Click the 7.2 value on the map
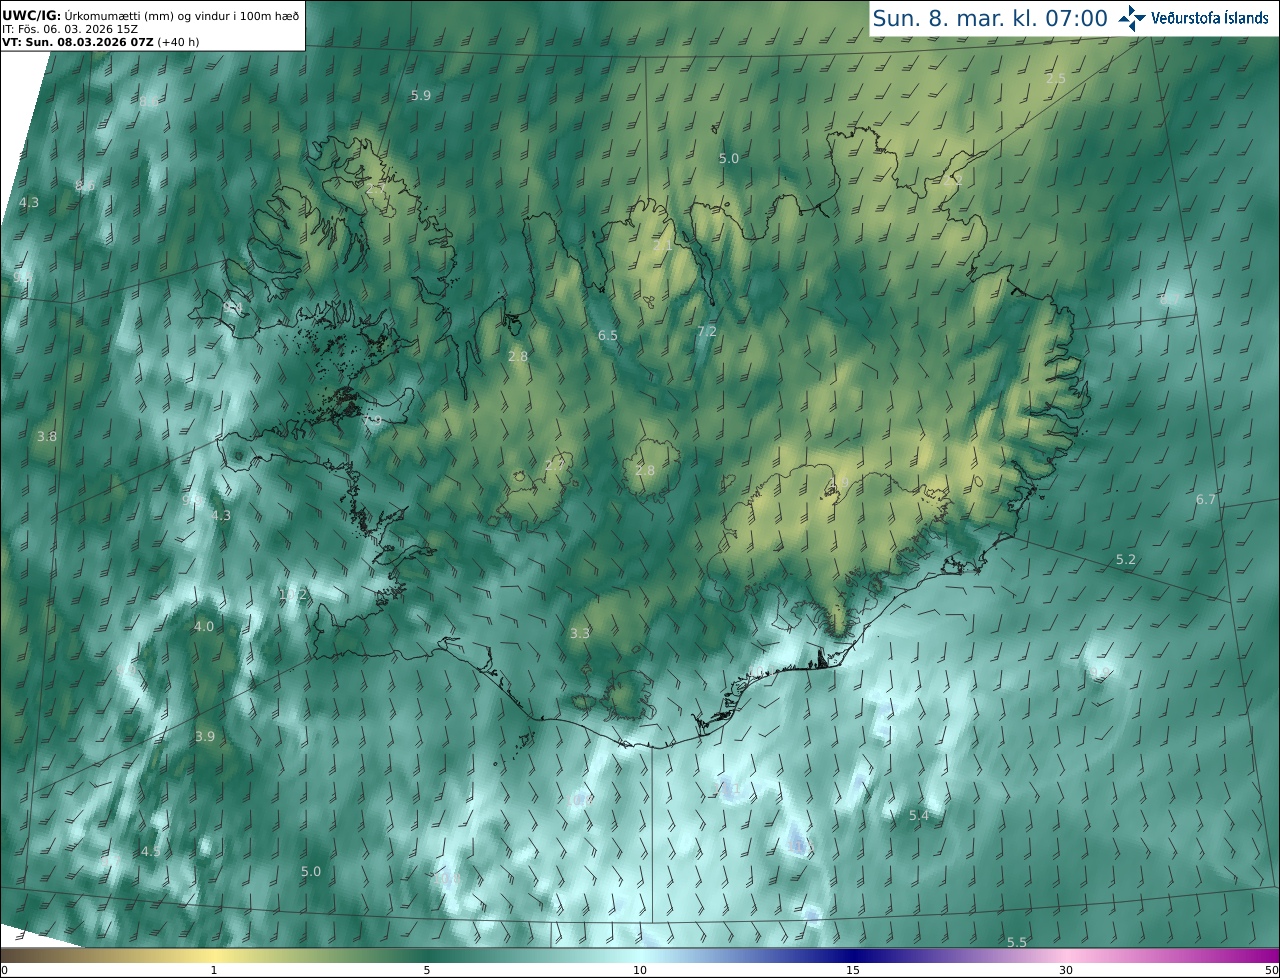Screen dimensions: 1280x978 point(707,331)
